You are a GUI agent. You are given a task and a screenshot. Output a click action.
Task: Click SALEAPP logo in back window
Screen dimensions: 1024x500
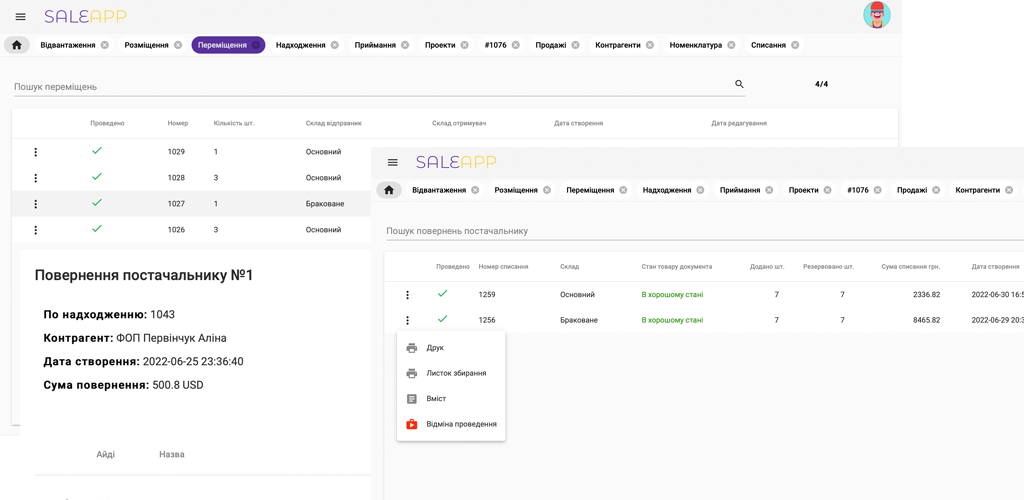pos(86,17)
